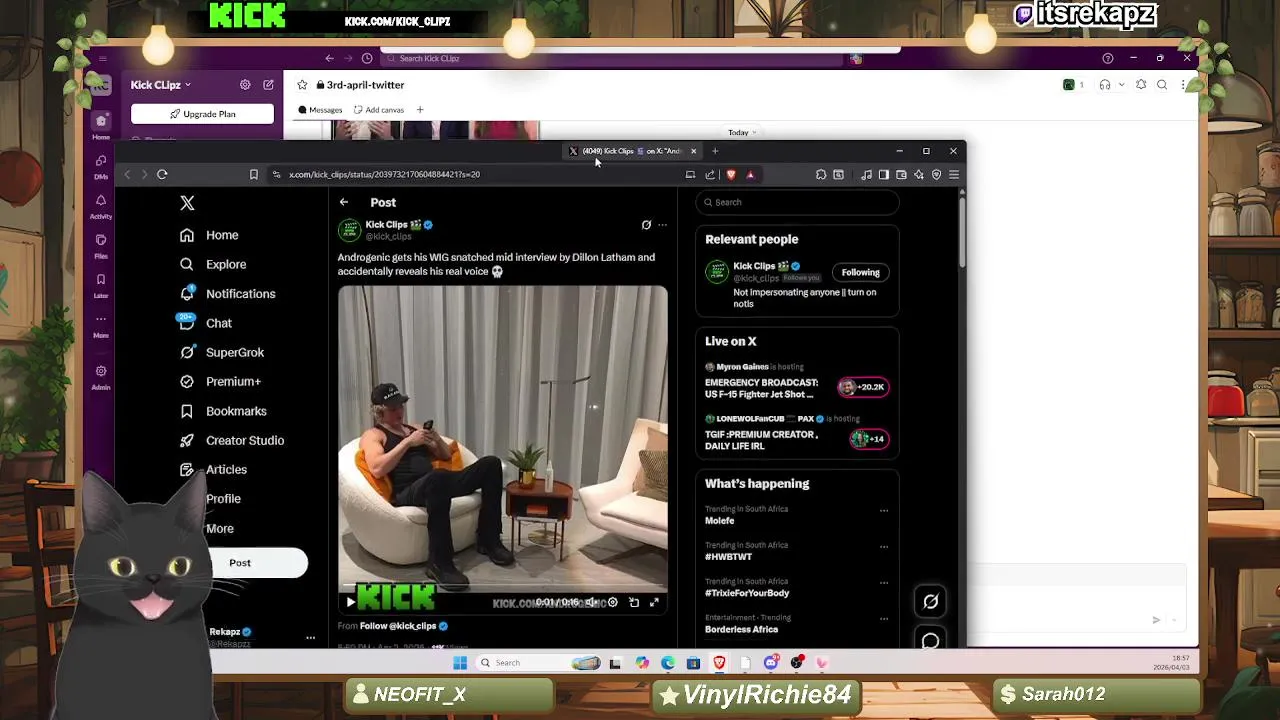Open Windows Start menu

460,662
